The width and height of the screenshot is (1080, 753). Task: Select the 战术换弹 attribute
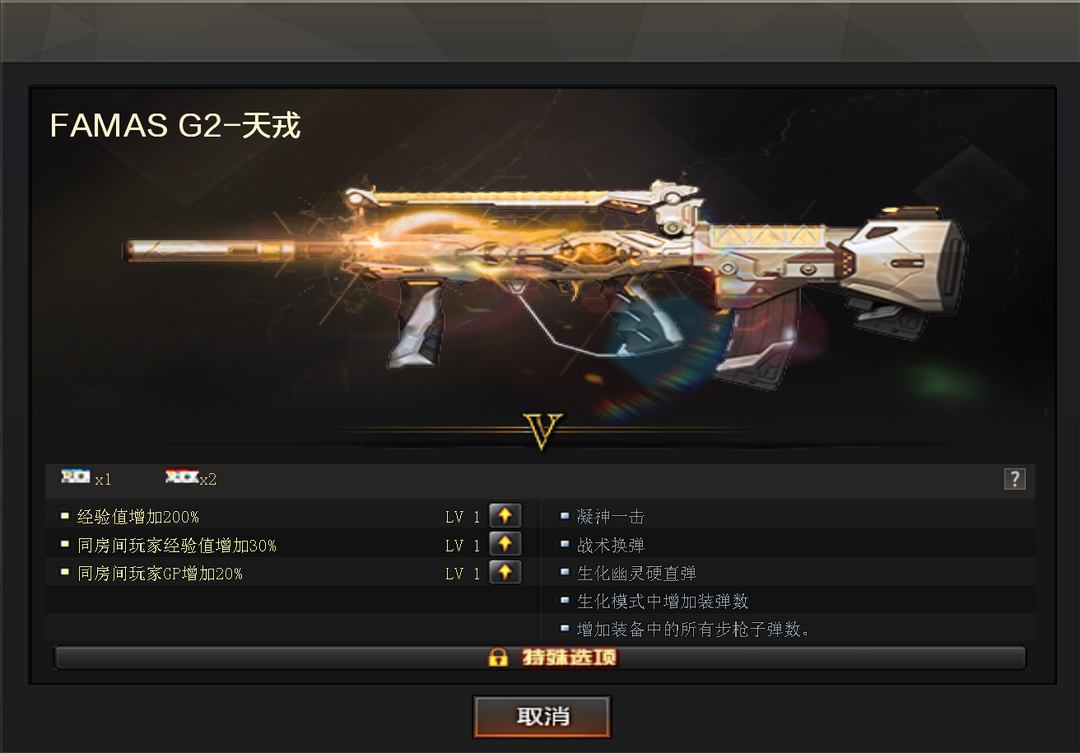(x=610, y=545)
